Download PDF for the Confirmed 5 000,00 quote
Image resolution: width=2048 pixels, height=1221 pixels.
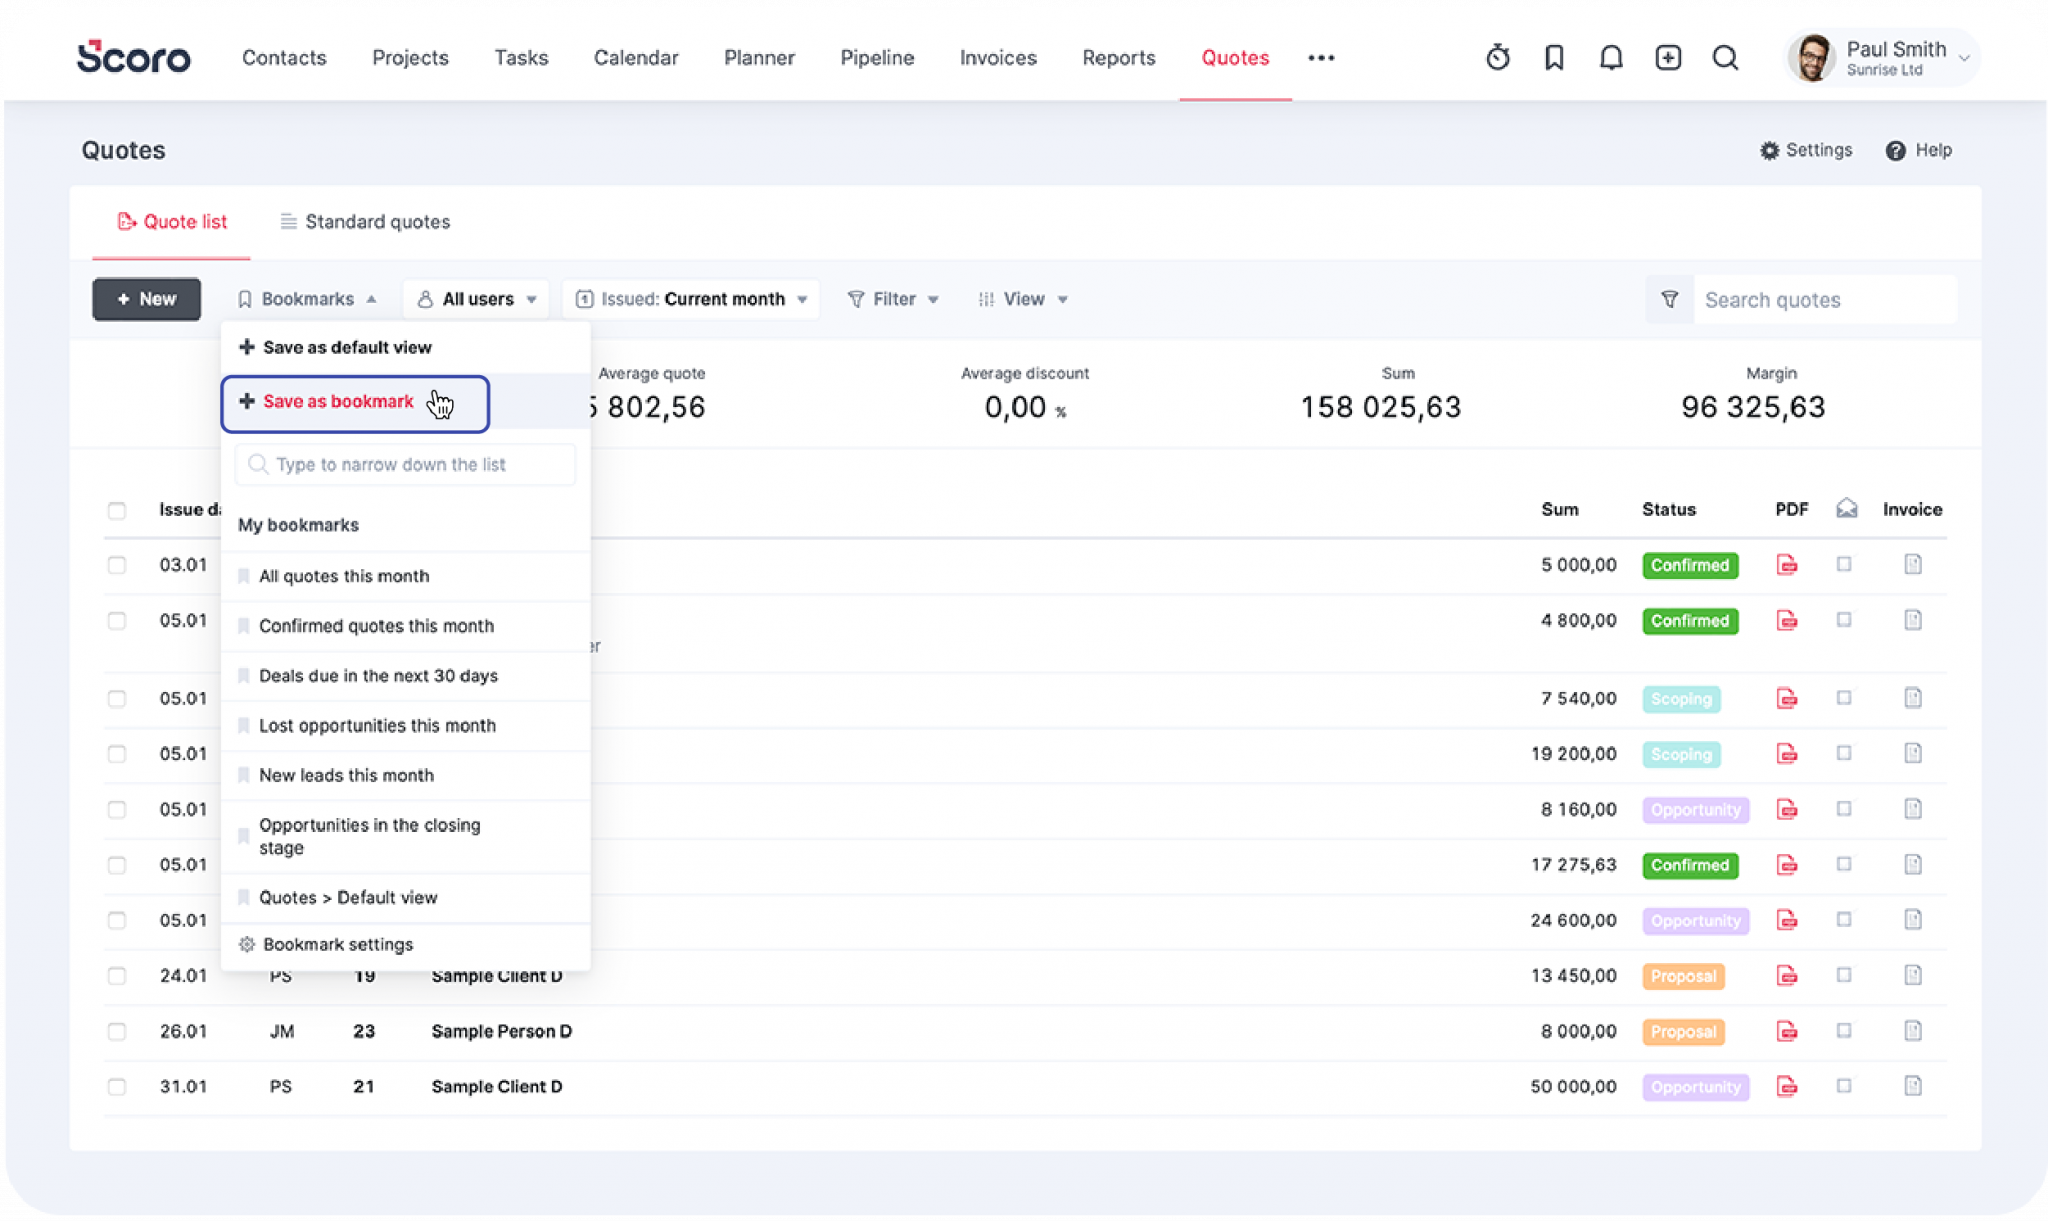pyautogui.click(x=1787, y=565)
